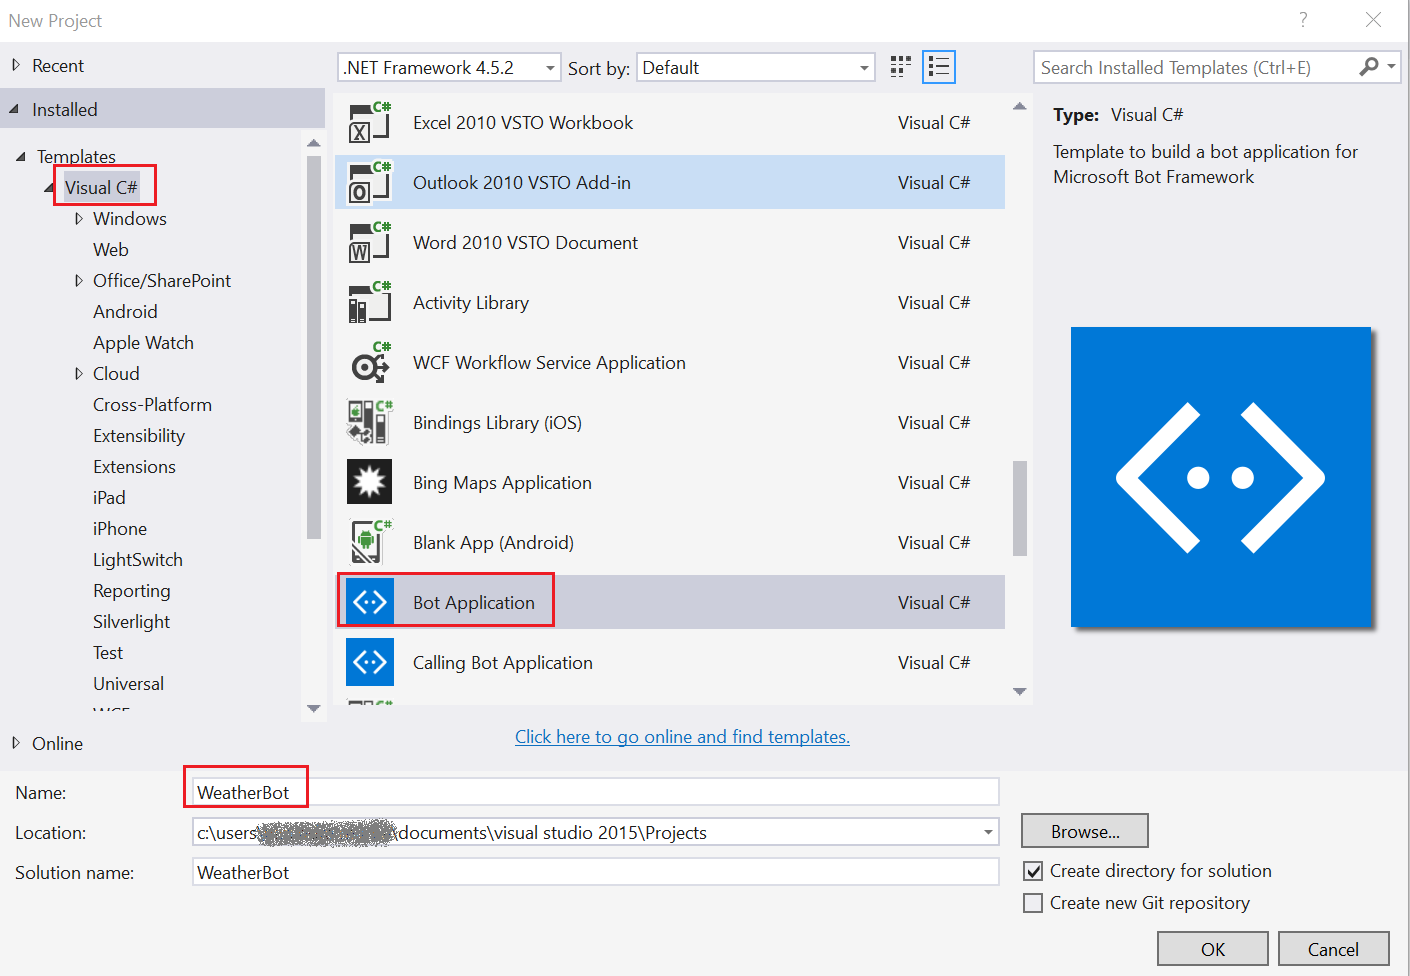Open search options dropdown arrow
This screenshot has height=976, width=1410.
[x=1391, y=67]
